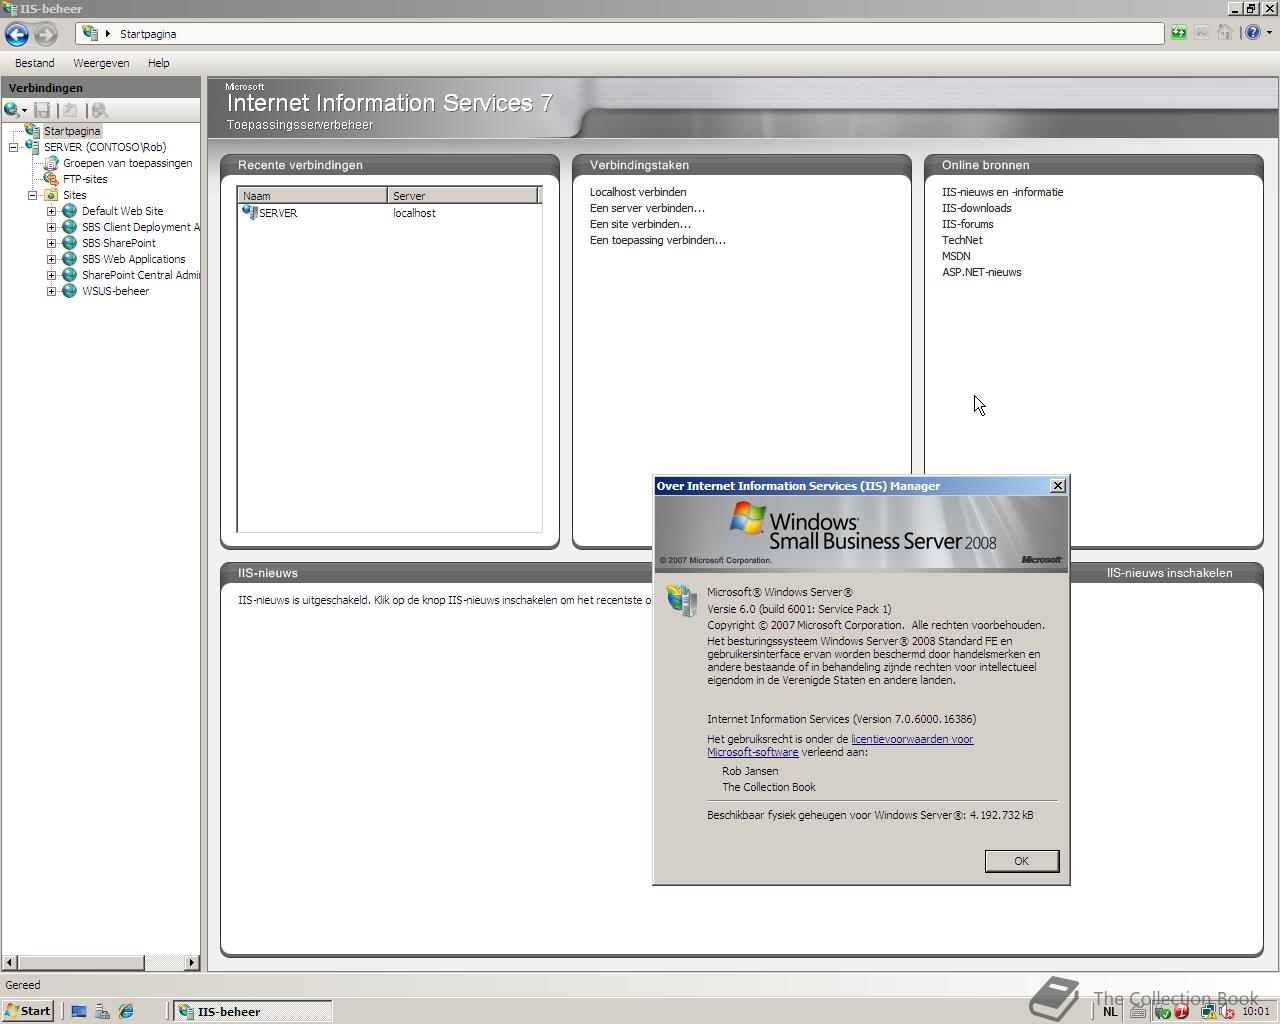Screen dimensions: 1280x1024
Task: Click globe icon of SBS SharePoint
Action: point(69,243)
